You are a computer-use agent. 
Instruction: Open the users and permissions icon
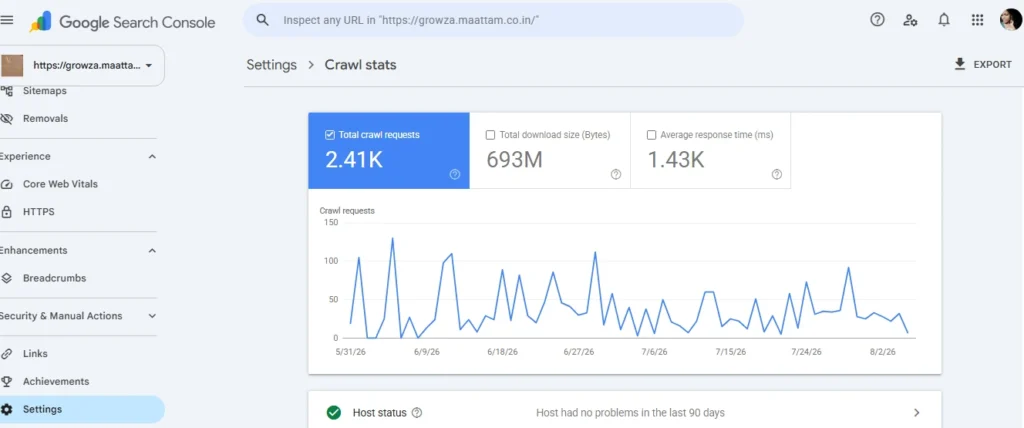pos(910,20)
